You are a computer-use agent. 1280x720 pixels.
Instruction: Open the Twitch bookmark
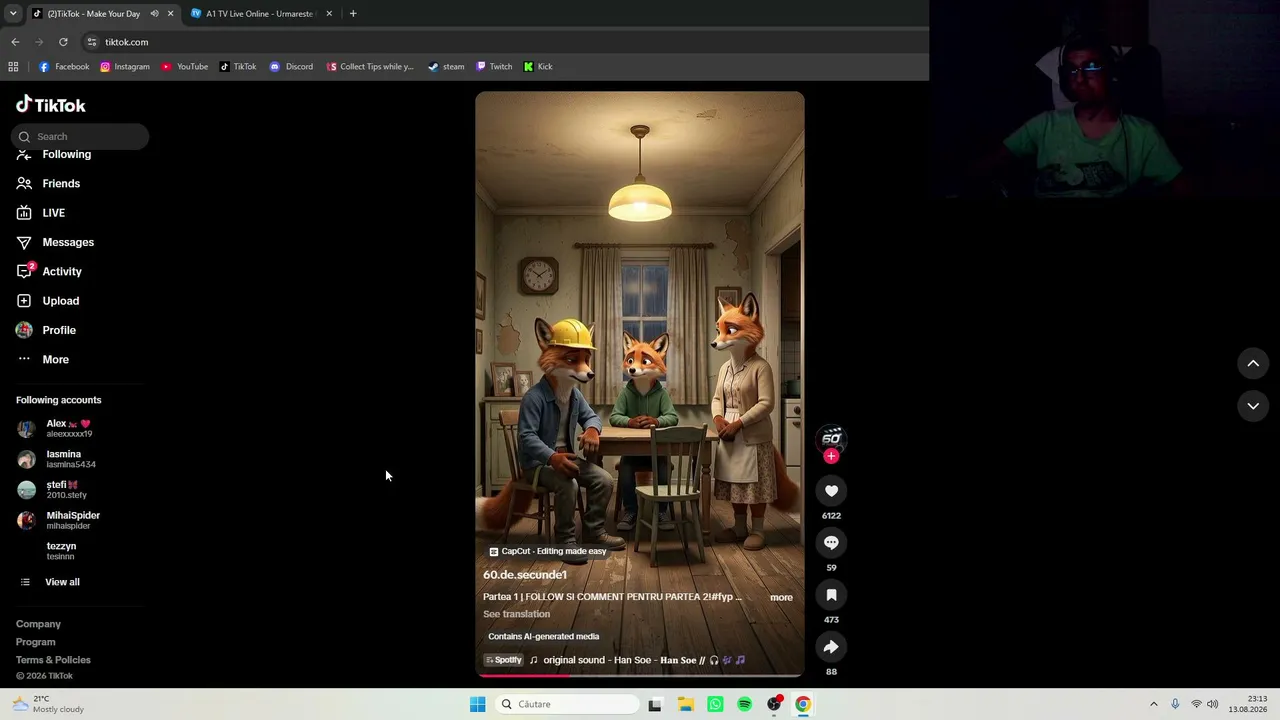tap(494, 67)
